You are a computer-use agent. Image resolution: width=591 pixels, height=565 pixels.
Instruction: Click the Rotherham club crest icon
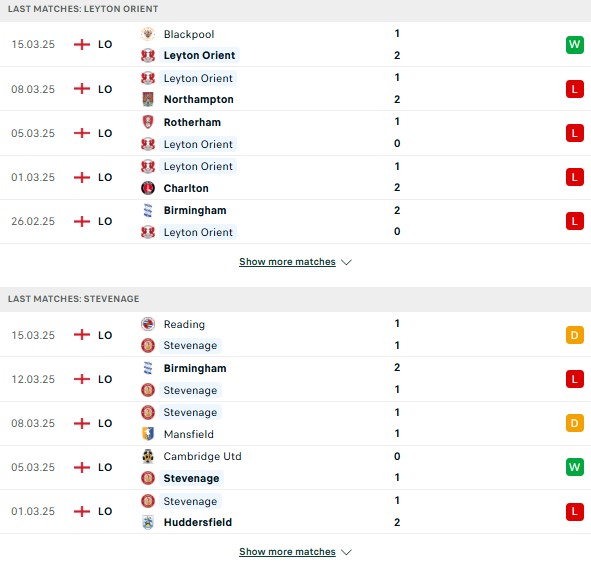(148, 122)
